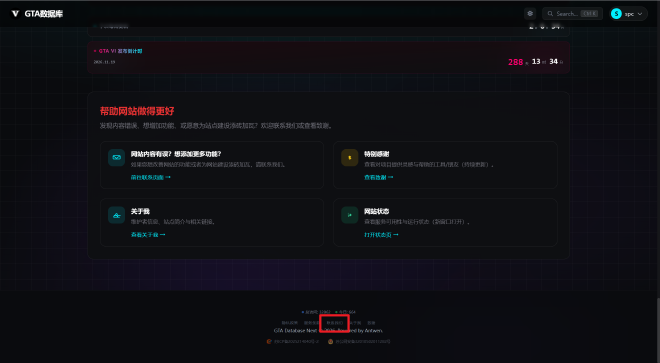Image resolution: width=660 pixels, height=363 pixels.
Task: Select the 特别感谢 card title
Action: point(376,154)
